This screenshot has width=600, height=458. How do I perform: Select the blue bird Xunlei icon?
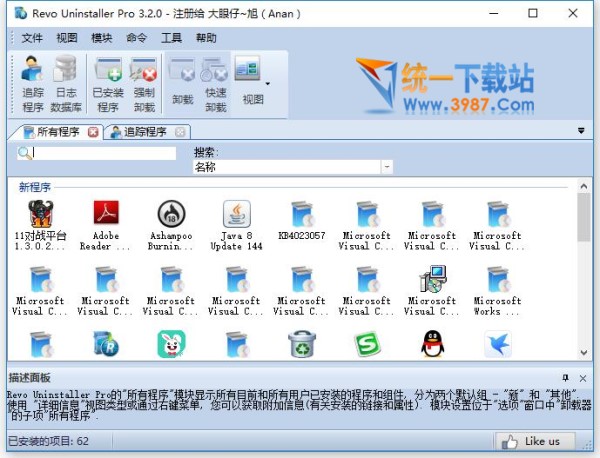pos(497,344)
